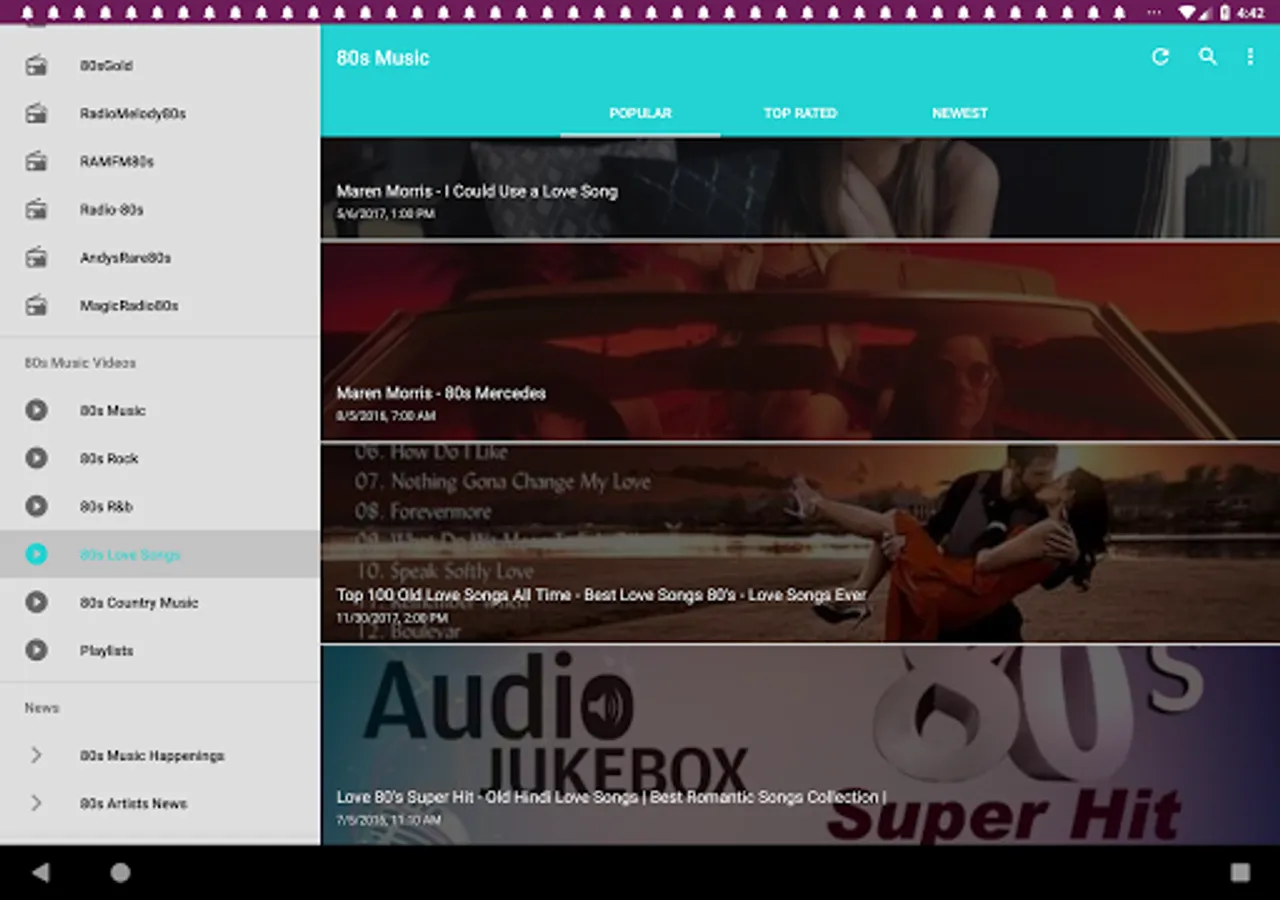Screen dimensions: 1280x900
Task: Select the RadioMelody80s station label
Action: pos(133,114)
